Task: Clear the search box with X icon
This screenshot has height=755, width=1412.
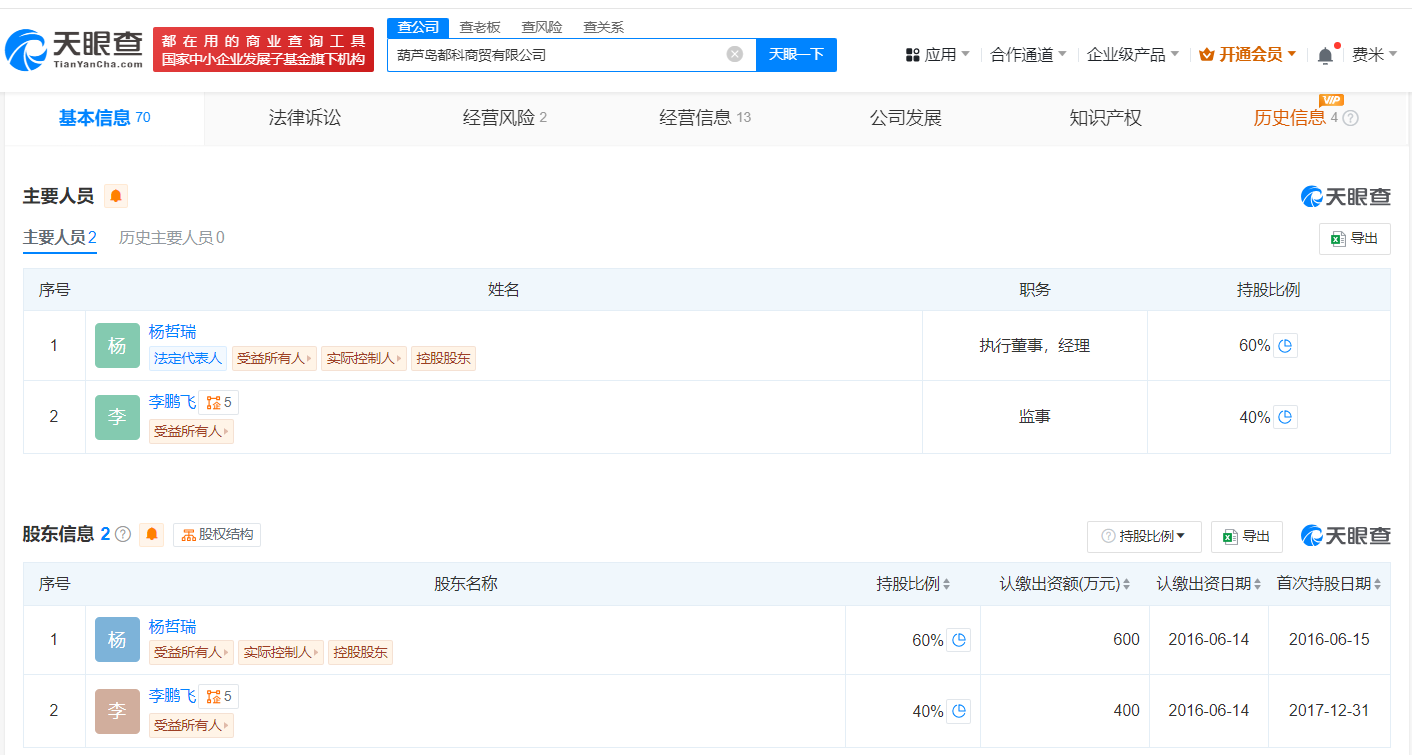Action: (x=734, y=54)
